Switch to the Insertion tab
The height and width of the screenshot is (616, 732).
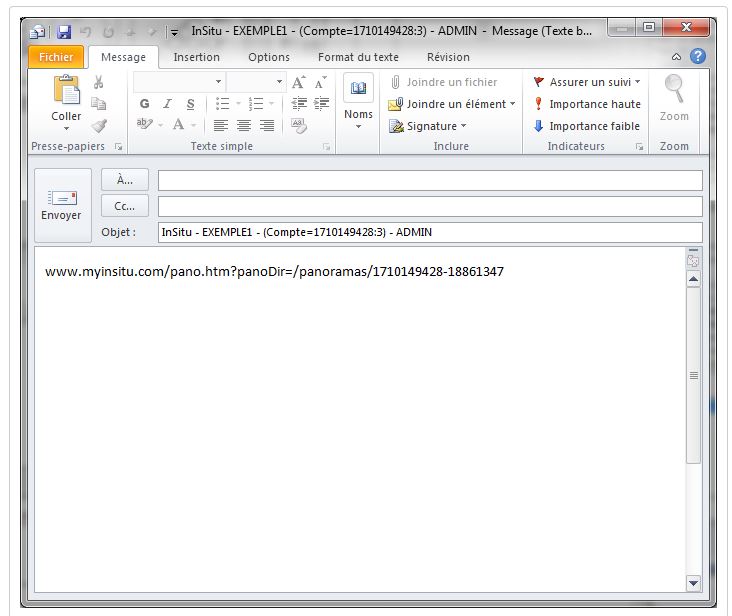196,57
